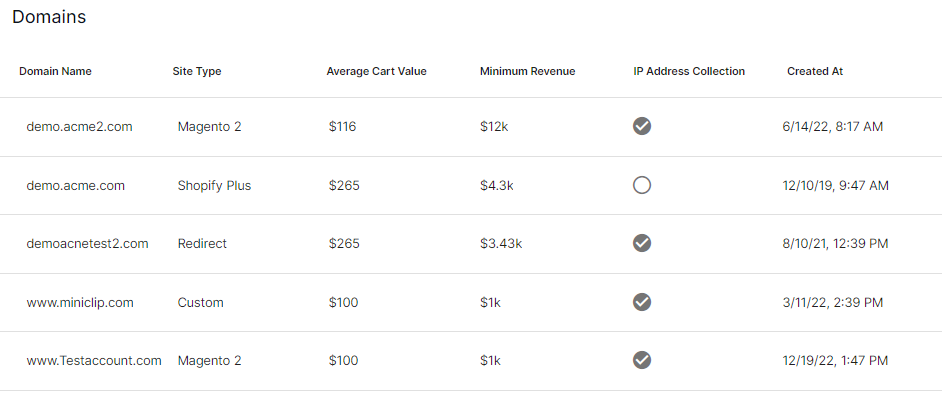This screenshot has width=942, height=399.
Task: Click the 12/10/19, 9:47 AM timestamp
Action: click(833, 186)
